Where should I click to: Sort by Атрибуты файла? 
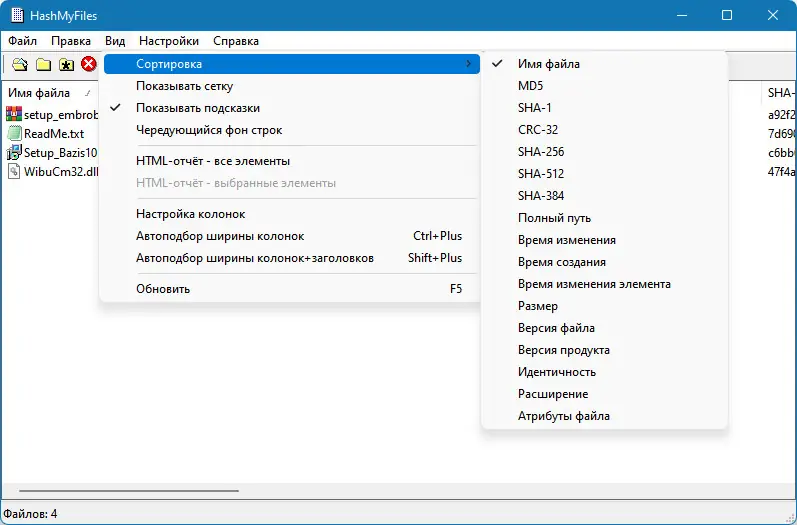(x=604, y=416)
